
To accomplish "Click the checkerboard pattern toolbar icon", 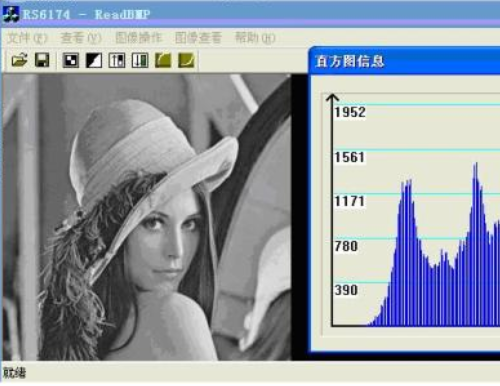I will [x=71, y=61].
